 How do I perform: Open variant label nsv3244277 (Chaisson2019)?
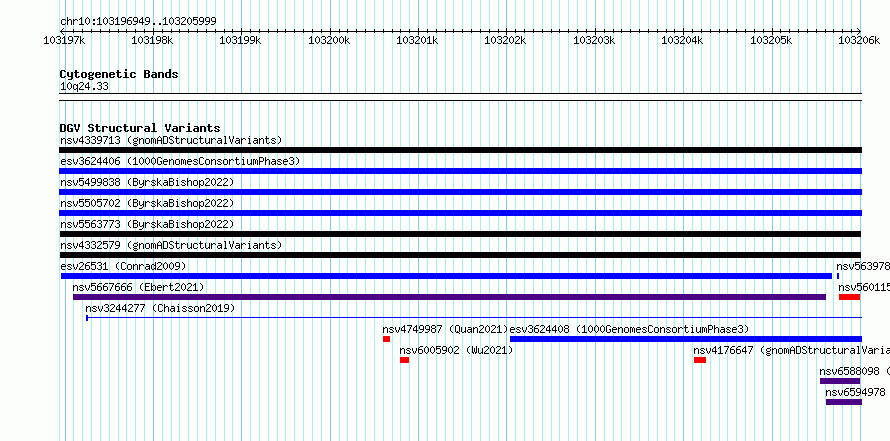[160, 308]
